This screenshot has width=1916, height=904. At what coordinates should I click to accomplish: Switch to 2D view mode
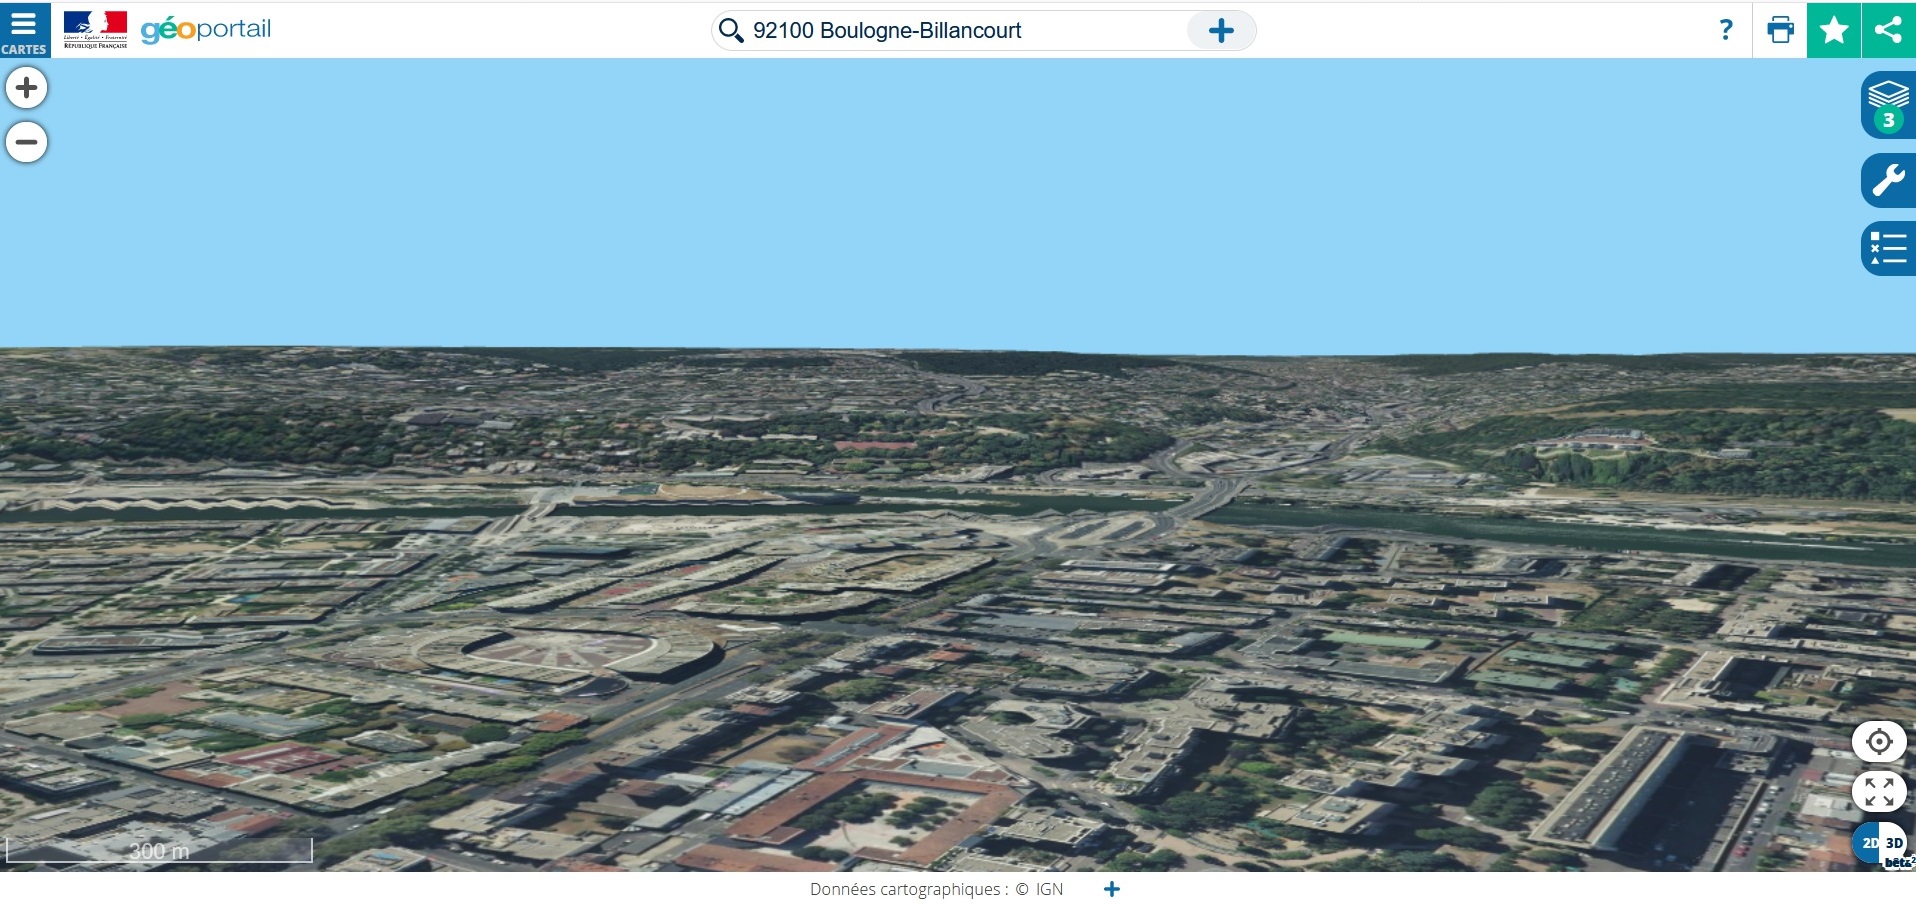point(1869,843)
